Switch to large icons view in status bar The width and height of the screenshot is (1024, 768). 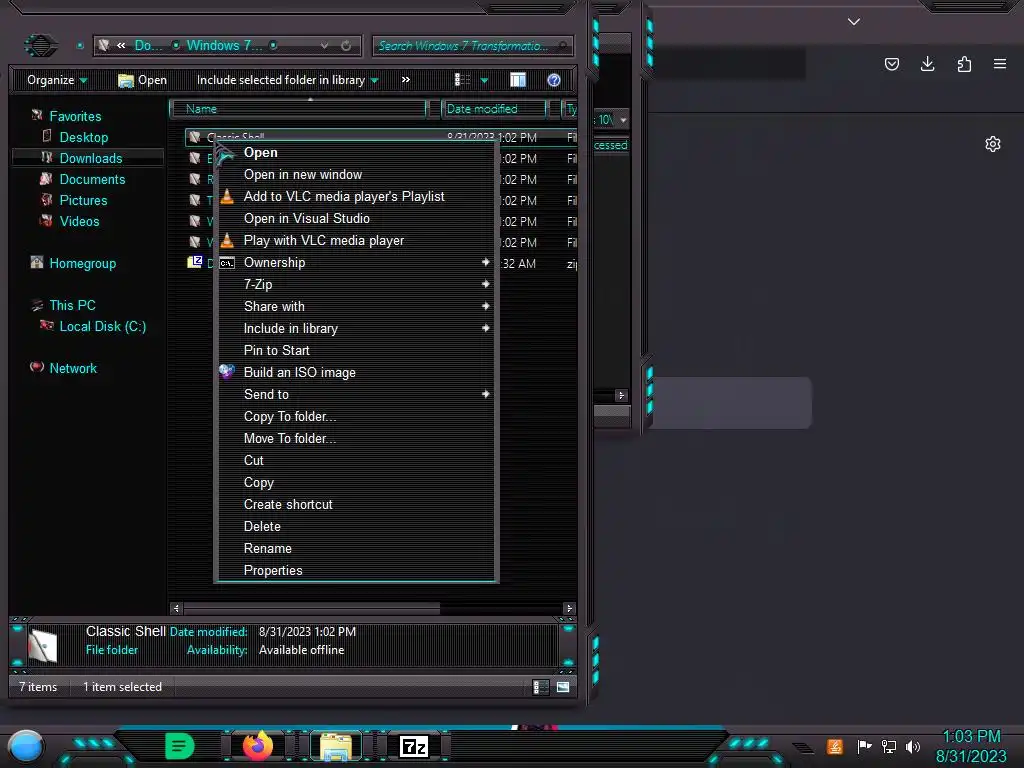pyautogui.click(x=562, y=686)
